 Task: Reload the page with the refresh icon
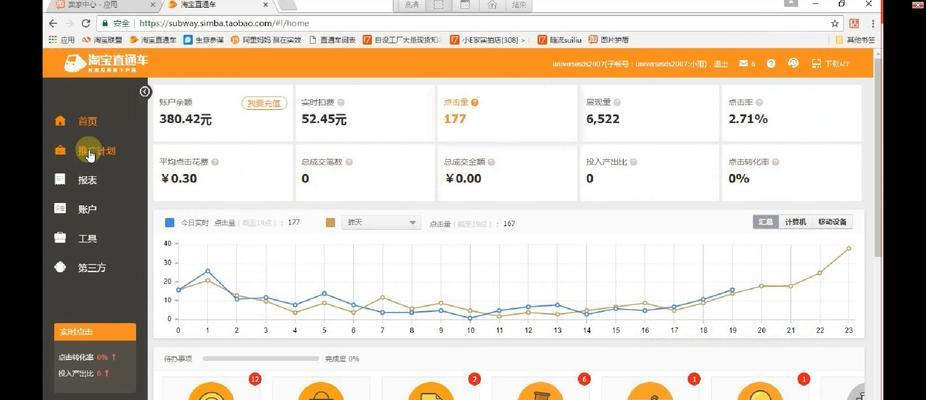click(86, 24)
